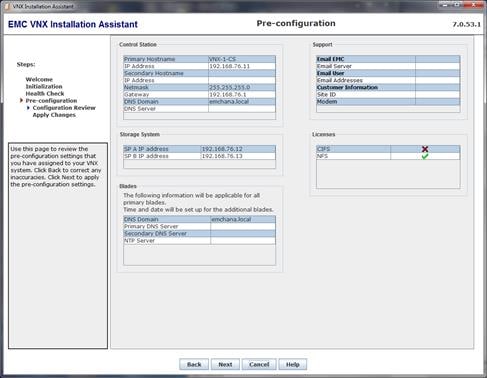The width and height of the screenshot is (487, 378).
Task: Click the NFS license label
Action: (322, 156)
